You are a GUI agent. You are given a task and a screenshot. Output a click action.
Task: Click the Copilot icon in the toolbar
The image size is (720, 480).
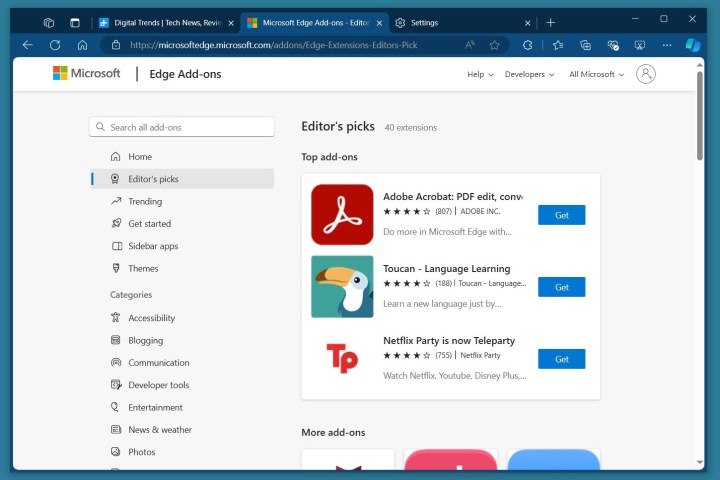pos(693,45)
